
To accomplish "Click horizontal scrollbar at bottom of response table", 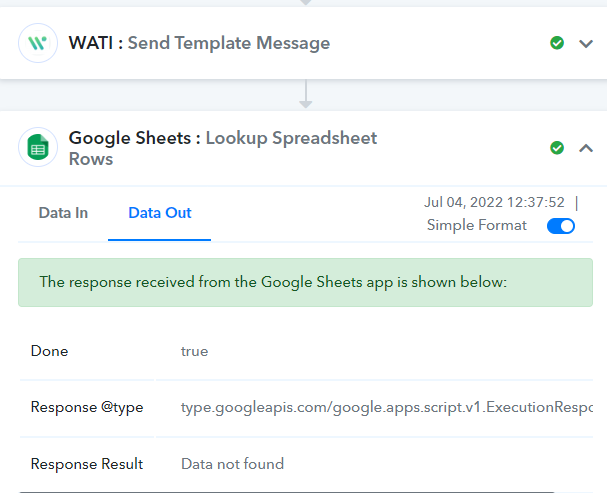I will (x=286, y=491).
